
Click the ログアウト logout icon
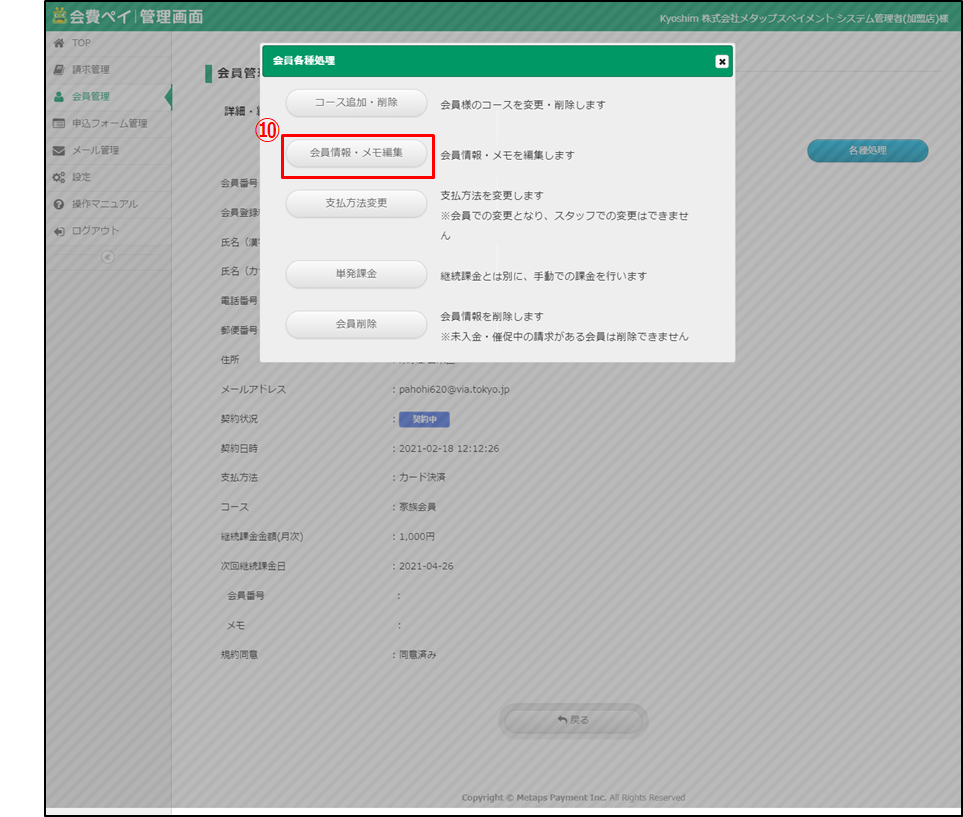pyautogui.click(x=59, y=231)
